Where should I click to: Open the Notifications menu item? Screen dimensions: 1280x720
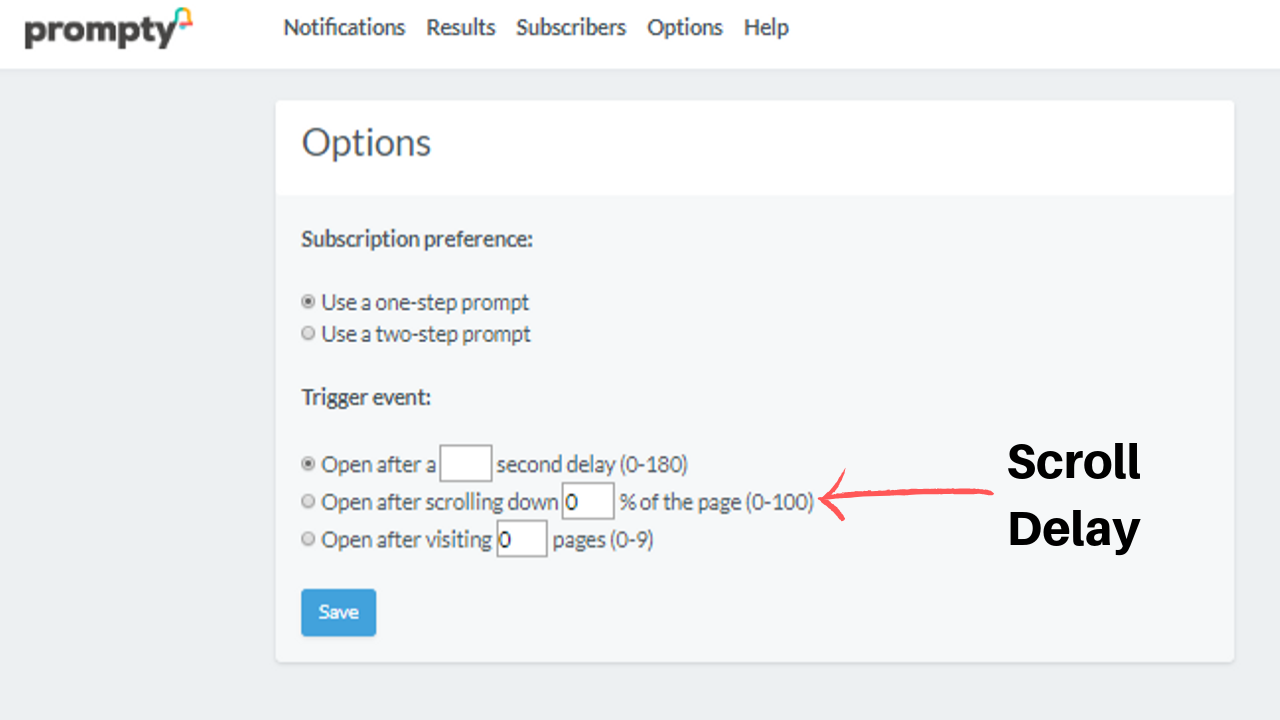[344, 28]
